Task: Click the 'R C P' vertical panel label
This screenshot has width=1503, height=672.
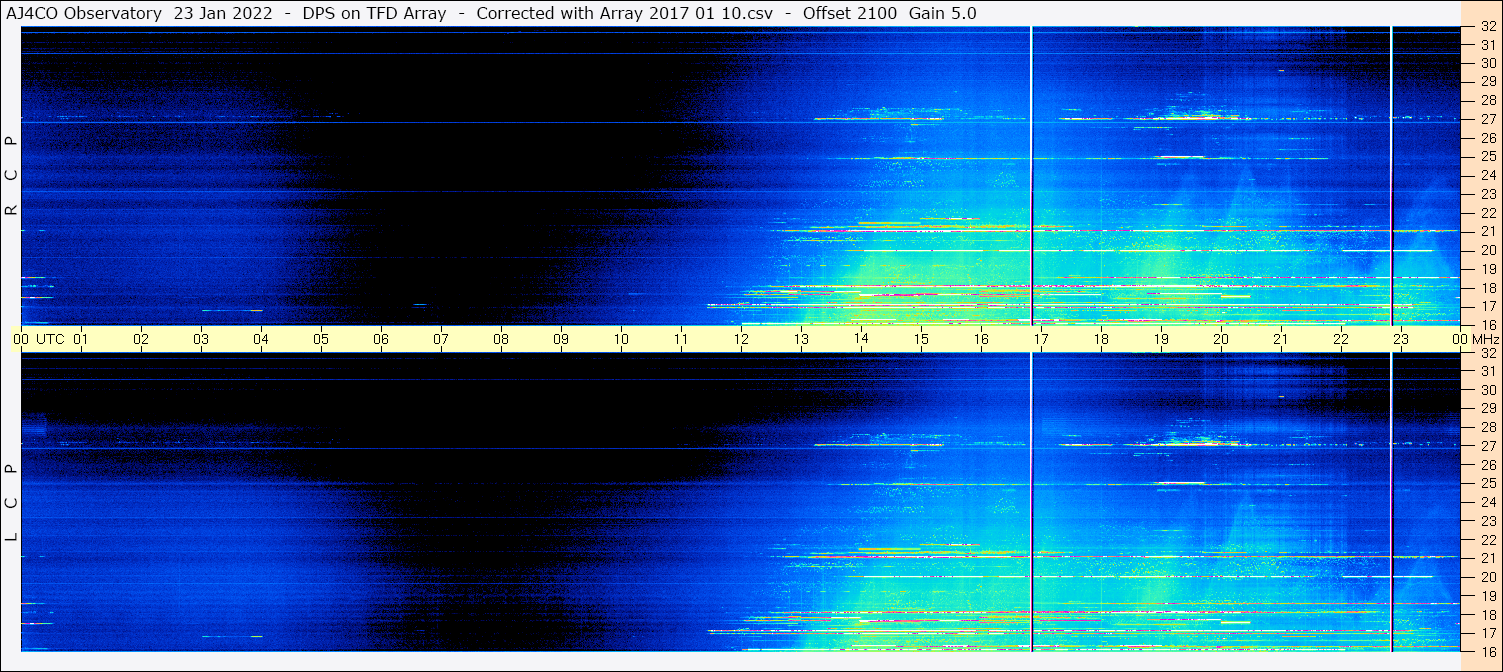Action: pyautogui.click(x=12, y=176)
